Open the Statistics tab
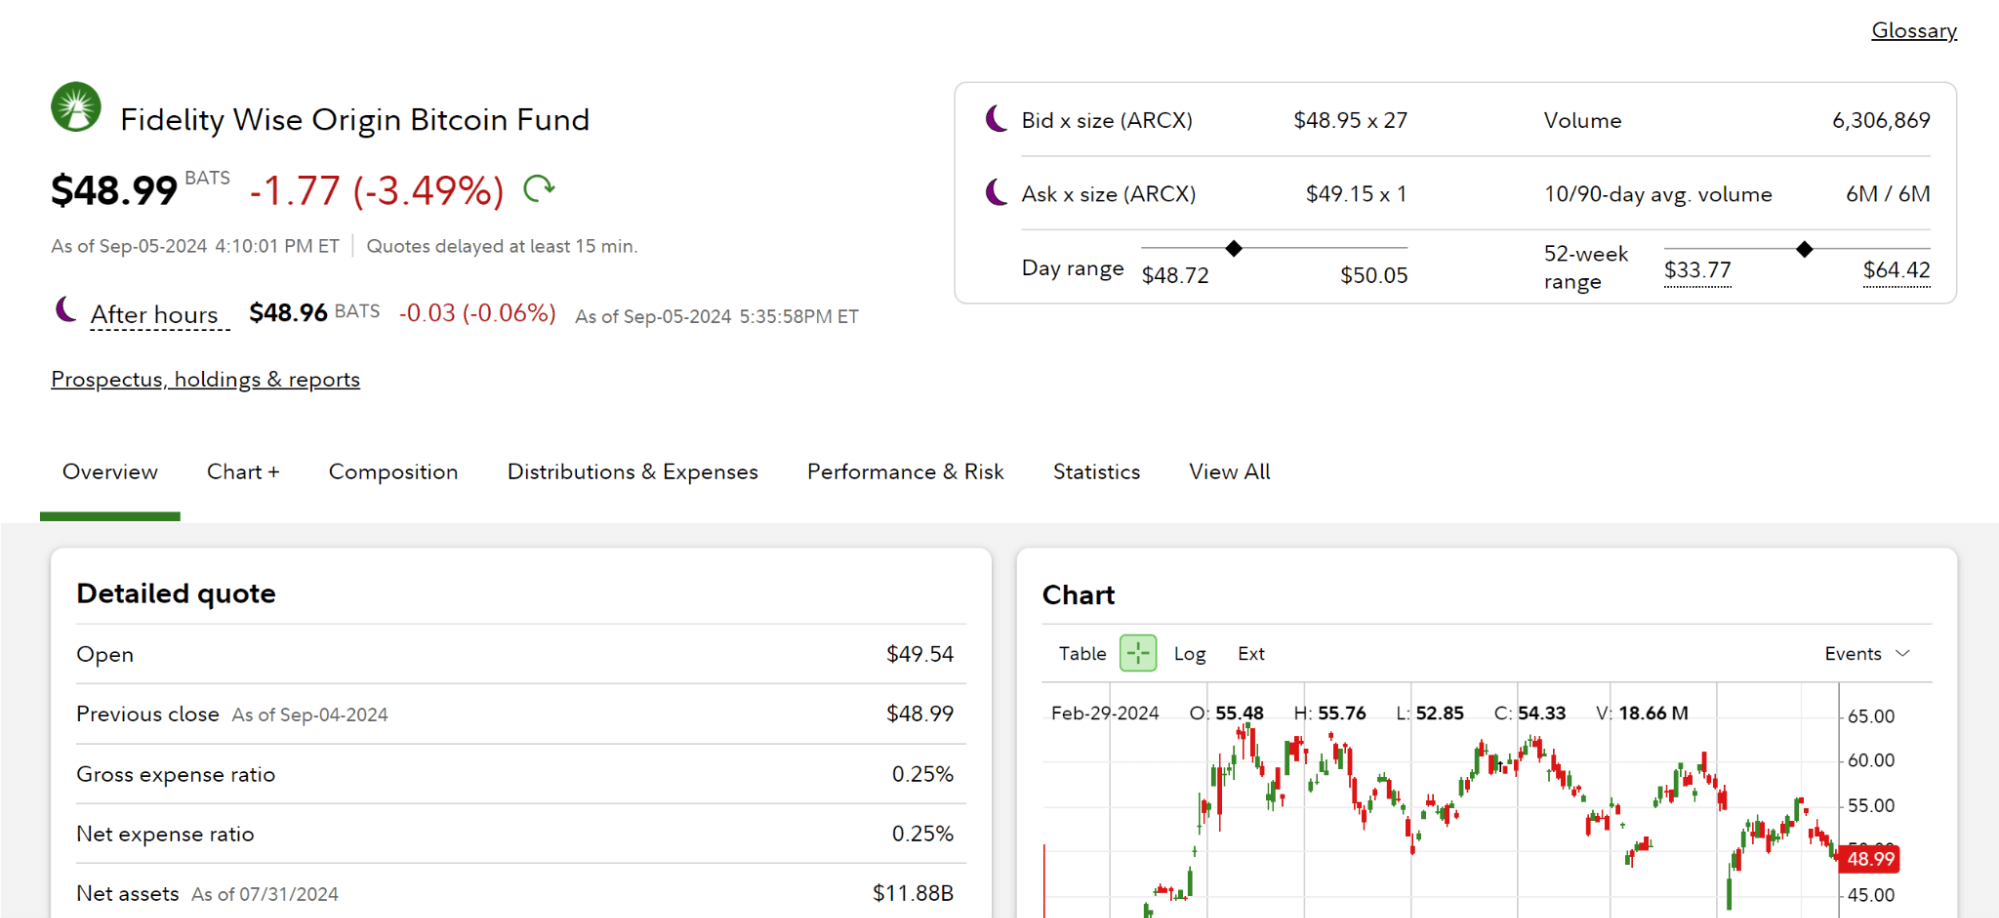Viewport: 1999px width, 918px height. click(1096, 472)
